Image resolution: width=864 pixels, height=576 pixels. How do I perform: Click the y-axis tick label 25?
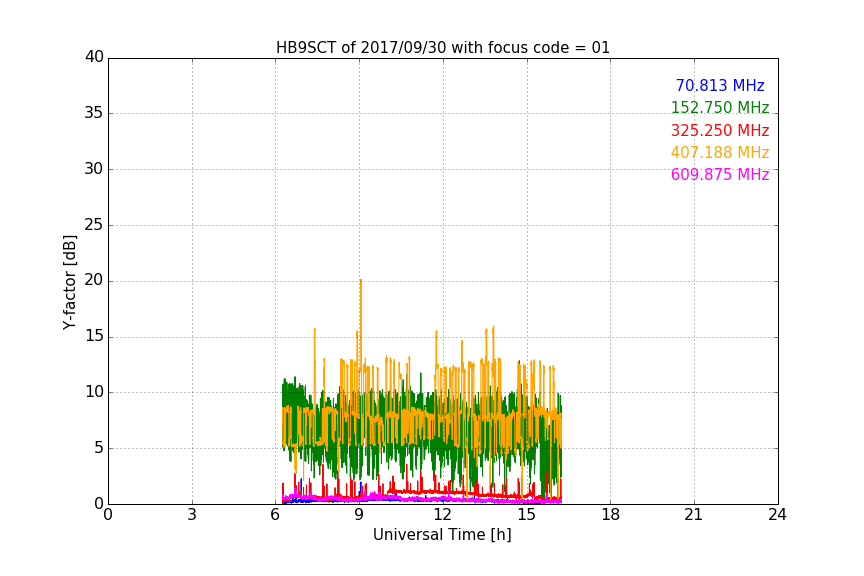pyautogui.click(x=94, y=225)
